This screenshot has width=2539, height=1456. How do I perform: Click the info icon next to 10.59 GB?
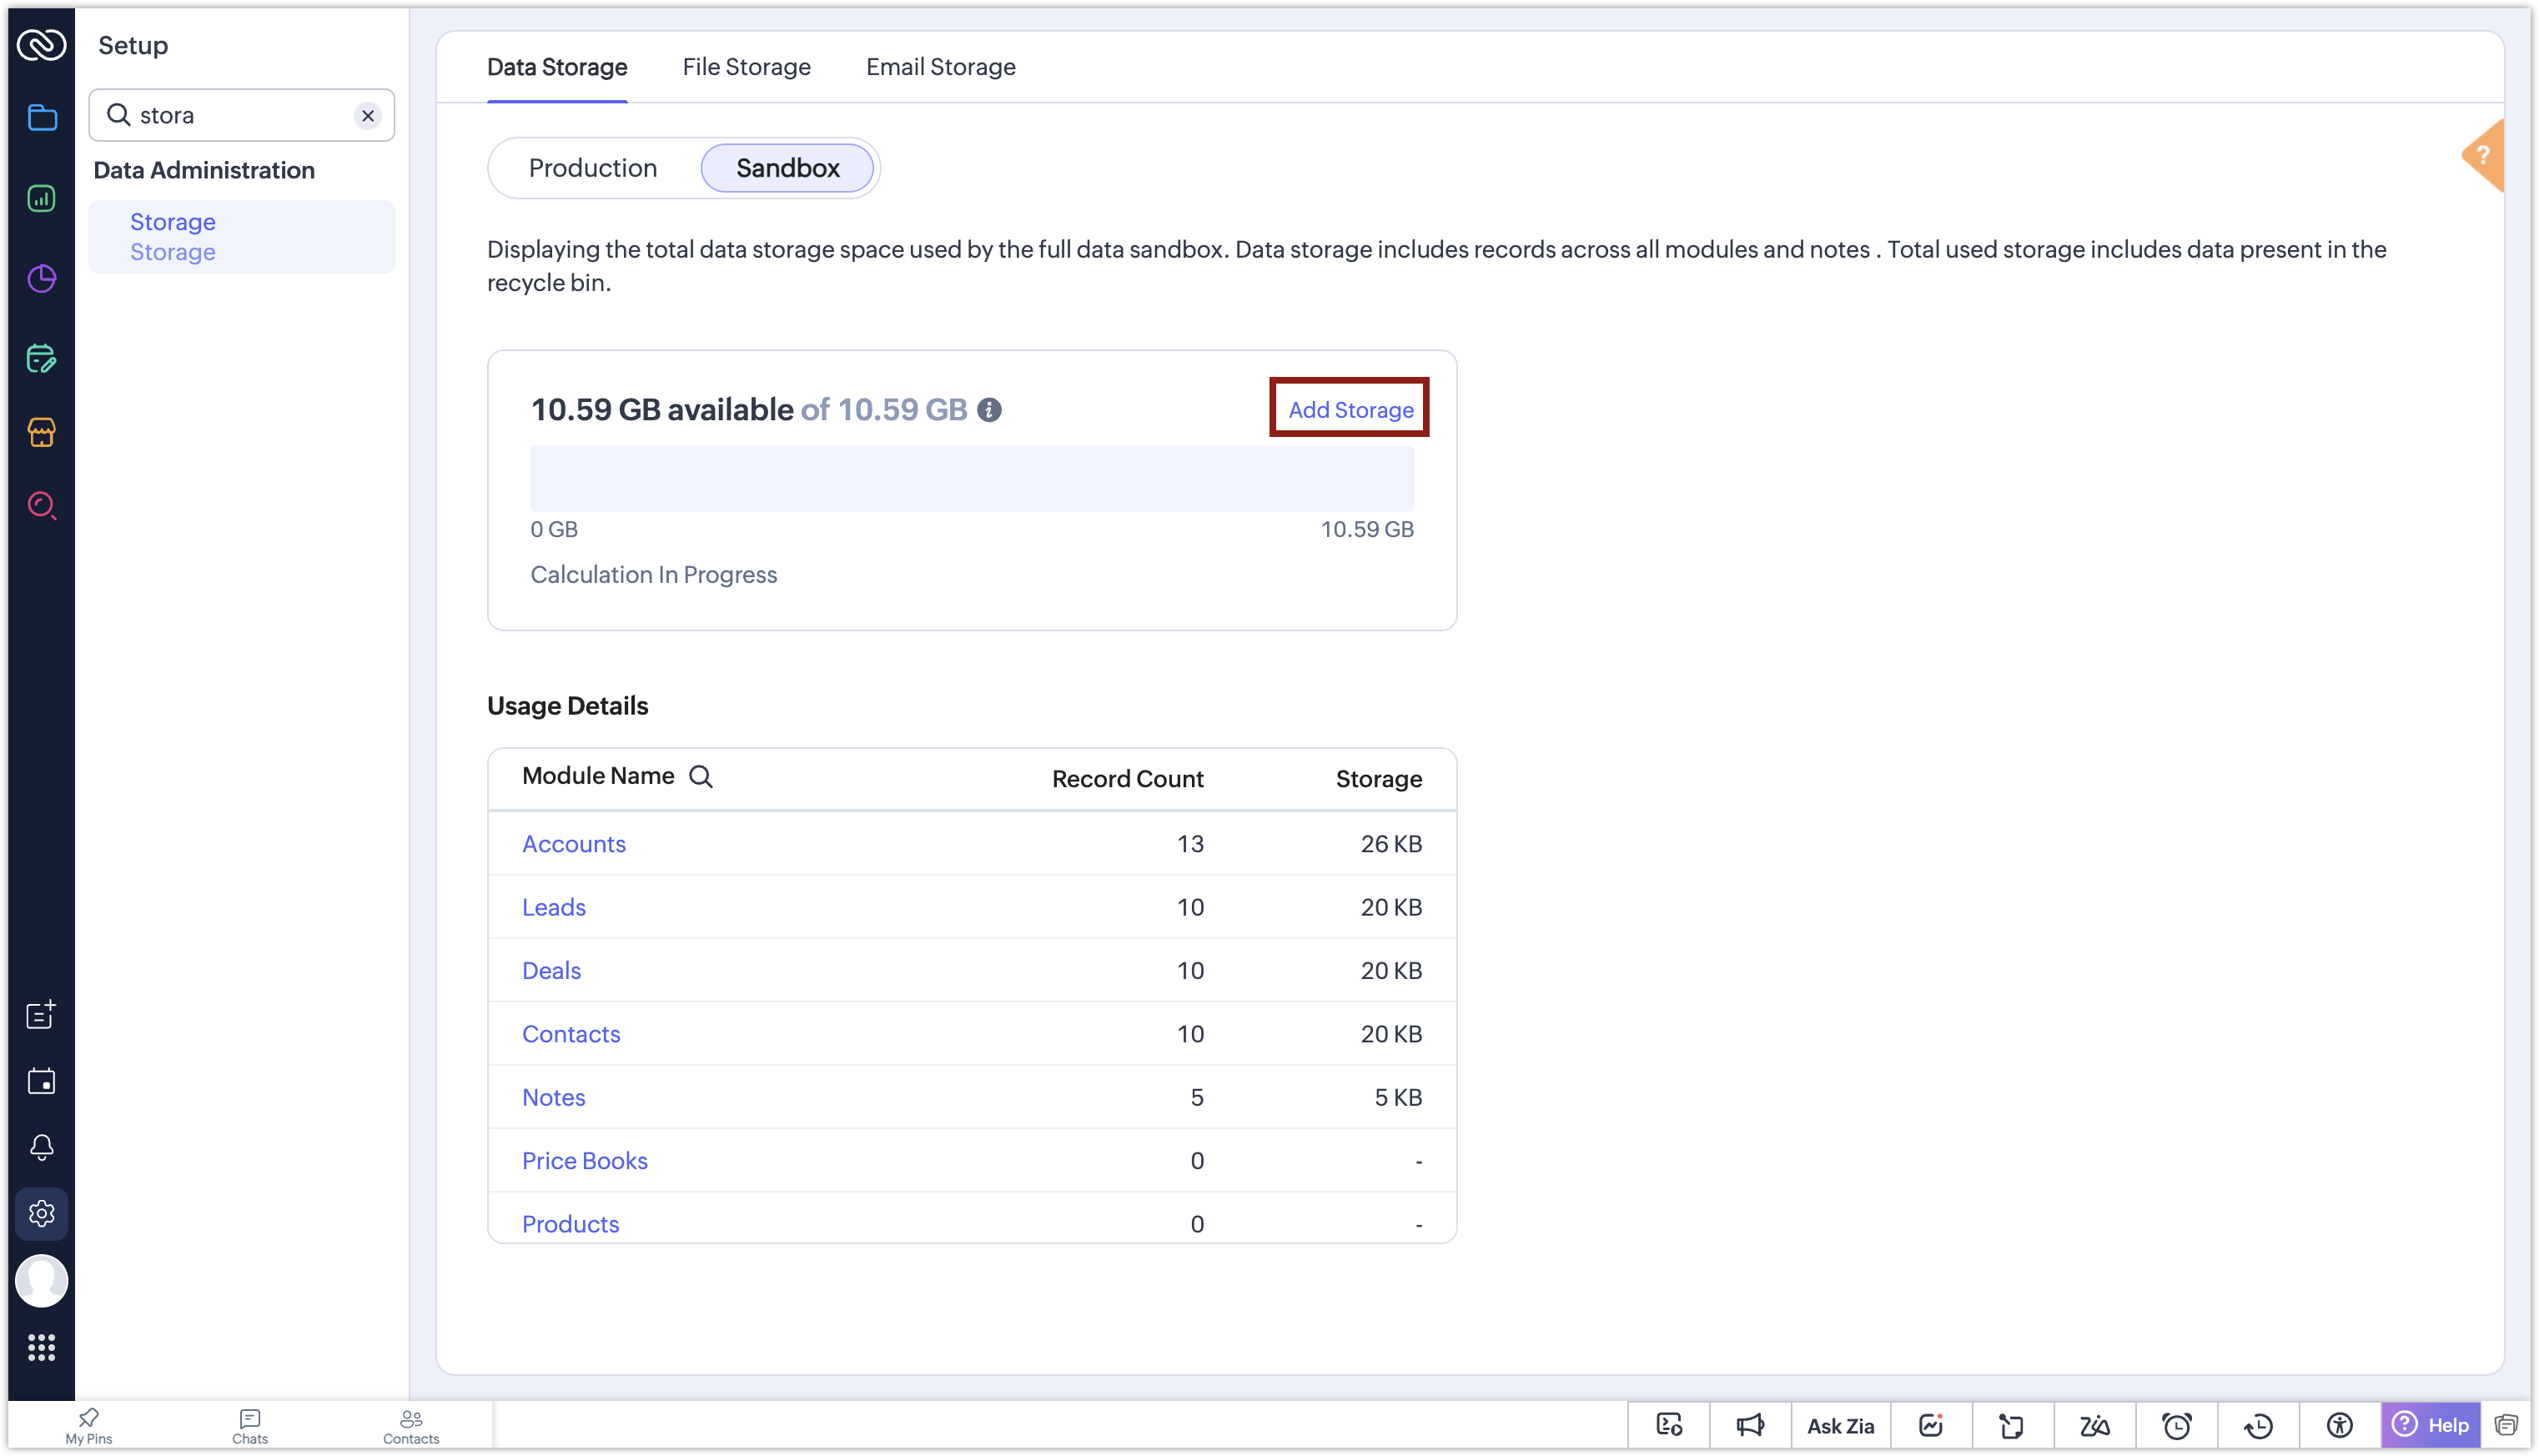tap(989, 410)
